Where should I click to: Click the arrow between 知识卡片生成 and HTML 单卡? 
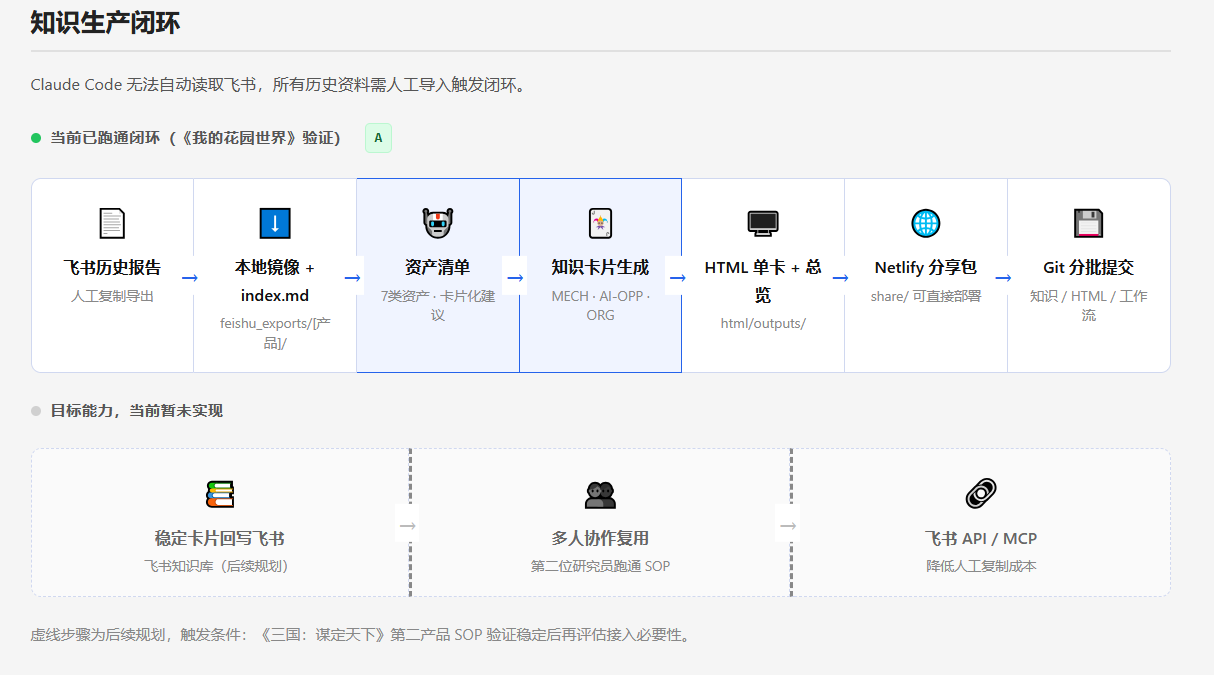pos(677,277)
